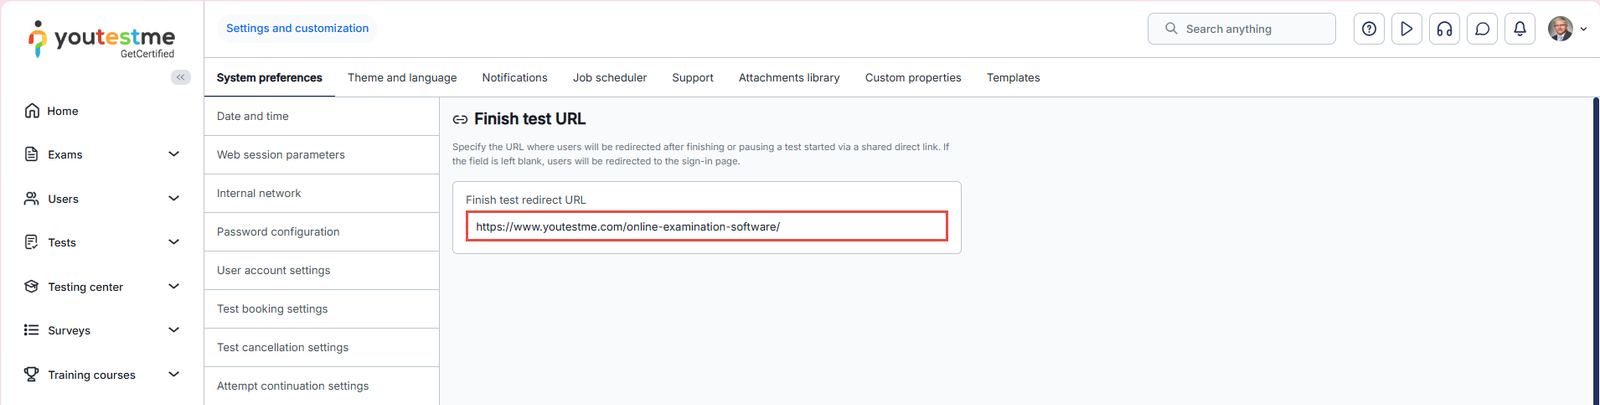Go to the Notifications tab
The image size is (1600, 405).
pos(514,78)
